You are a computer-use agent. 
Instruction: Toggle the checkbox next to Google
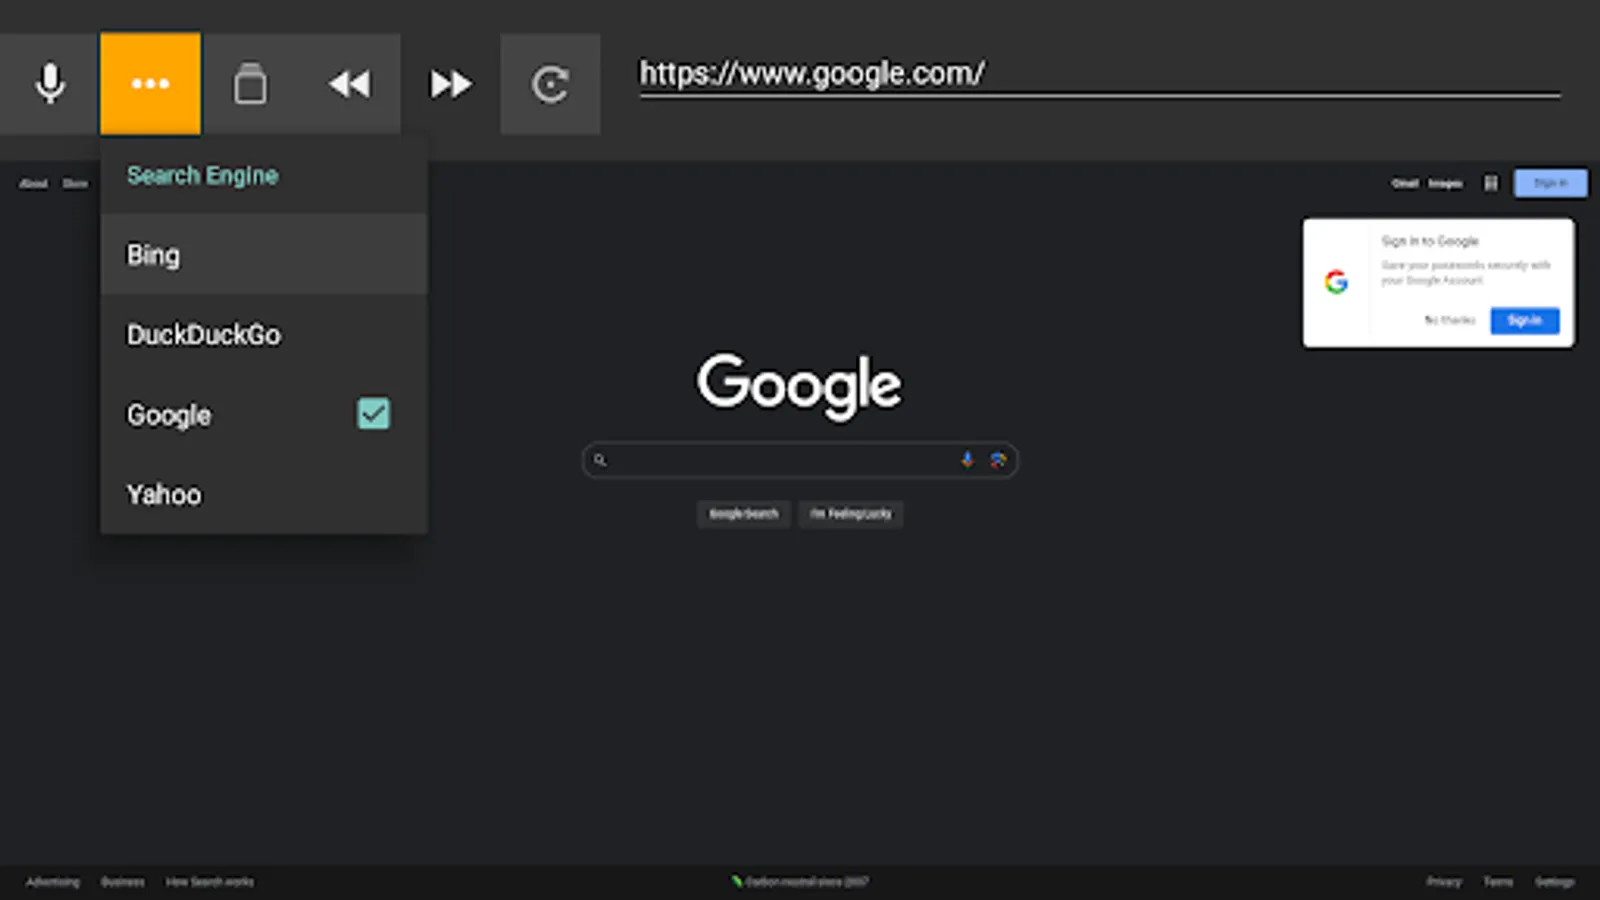[374, 414]
